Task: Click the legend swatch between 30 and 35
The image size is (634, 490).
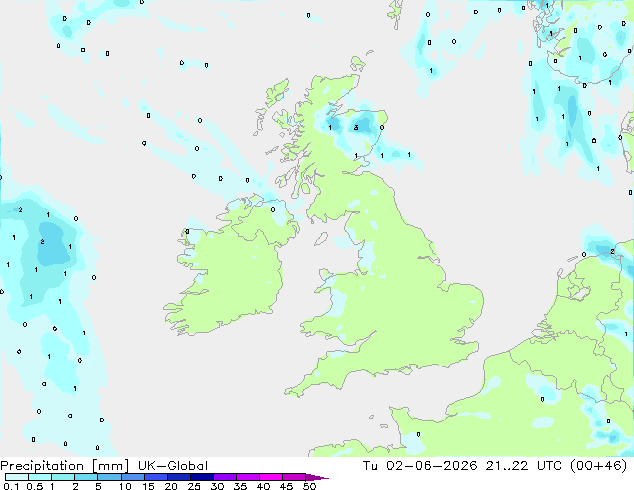Action: tap(225, 477)
